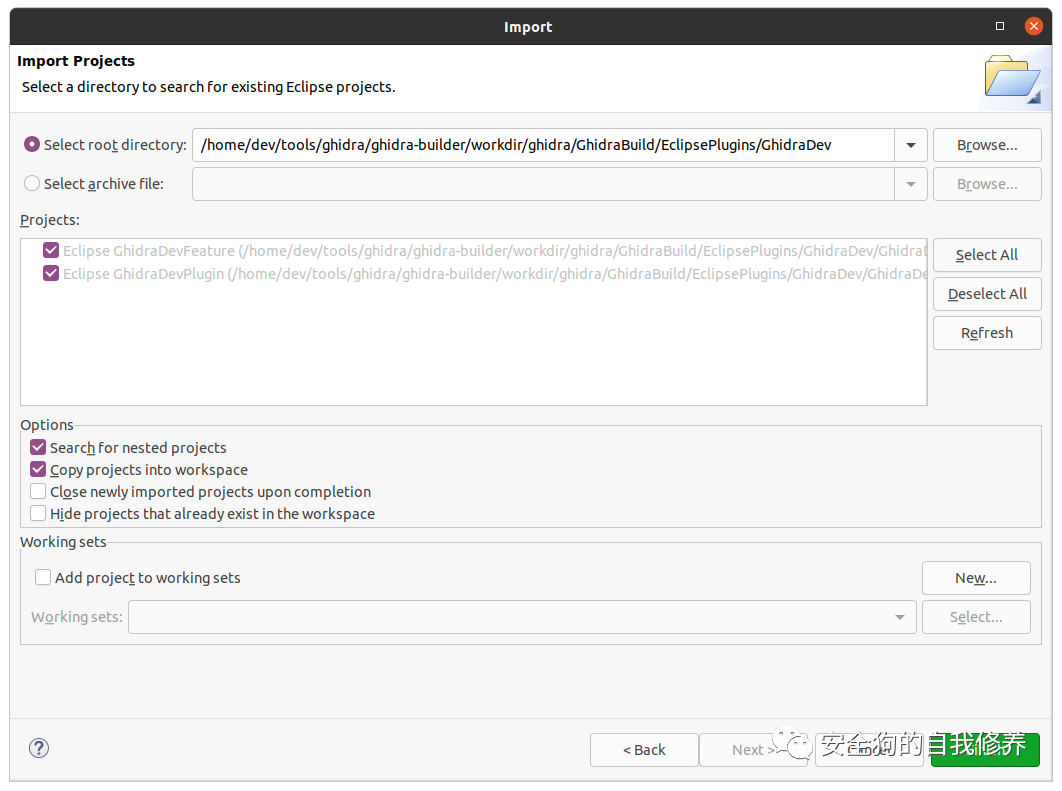Go Back to the previous wizard page

644,750
